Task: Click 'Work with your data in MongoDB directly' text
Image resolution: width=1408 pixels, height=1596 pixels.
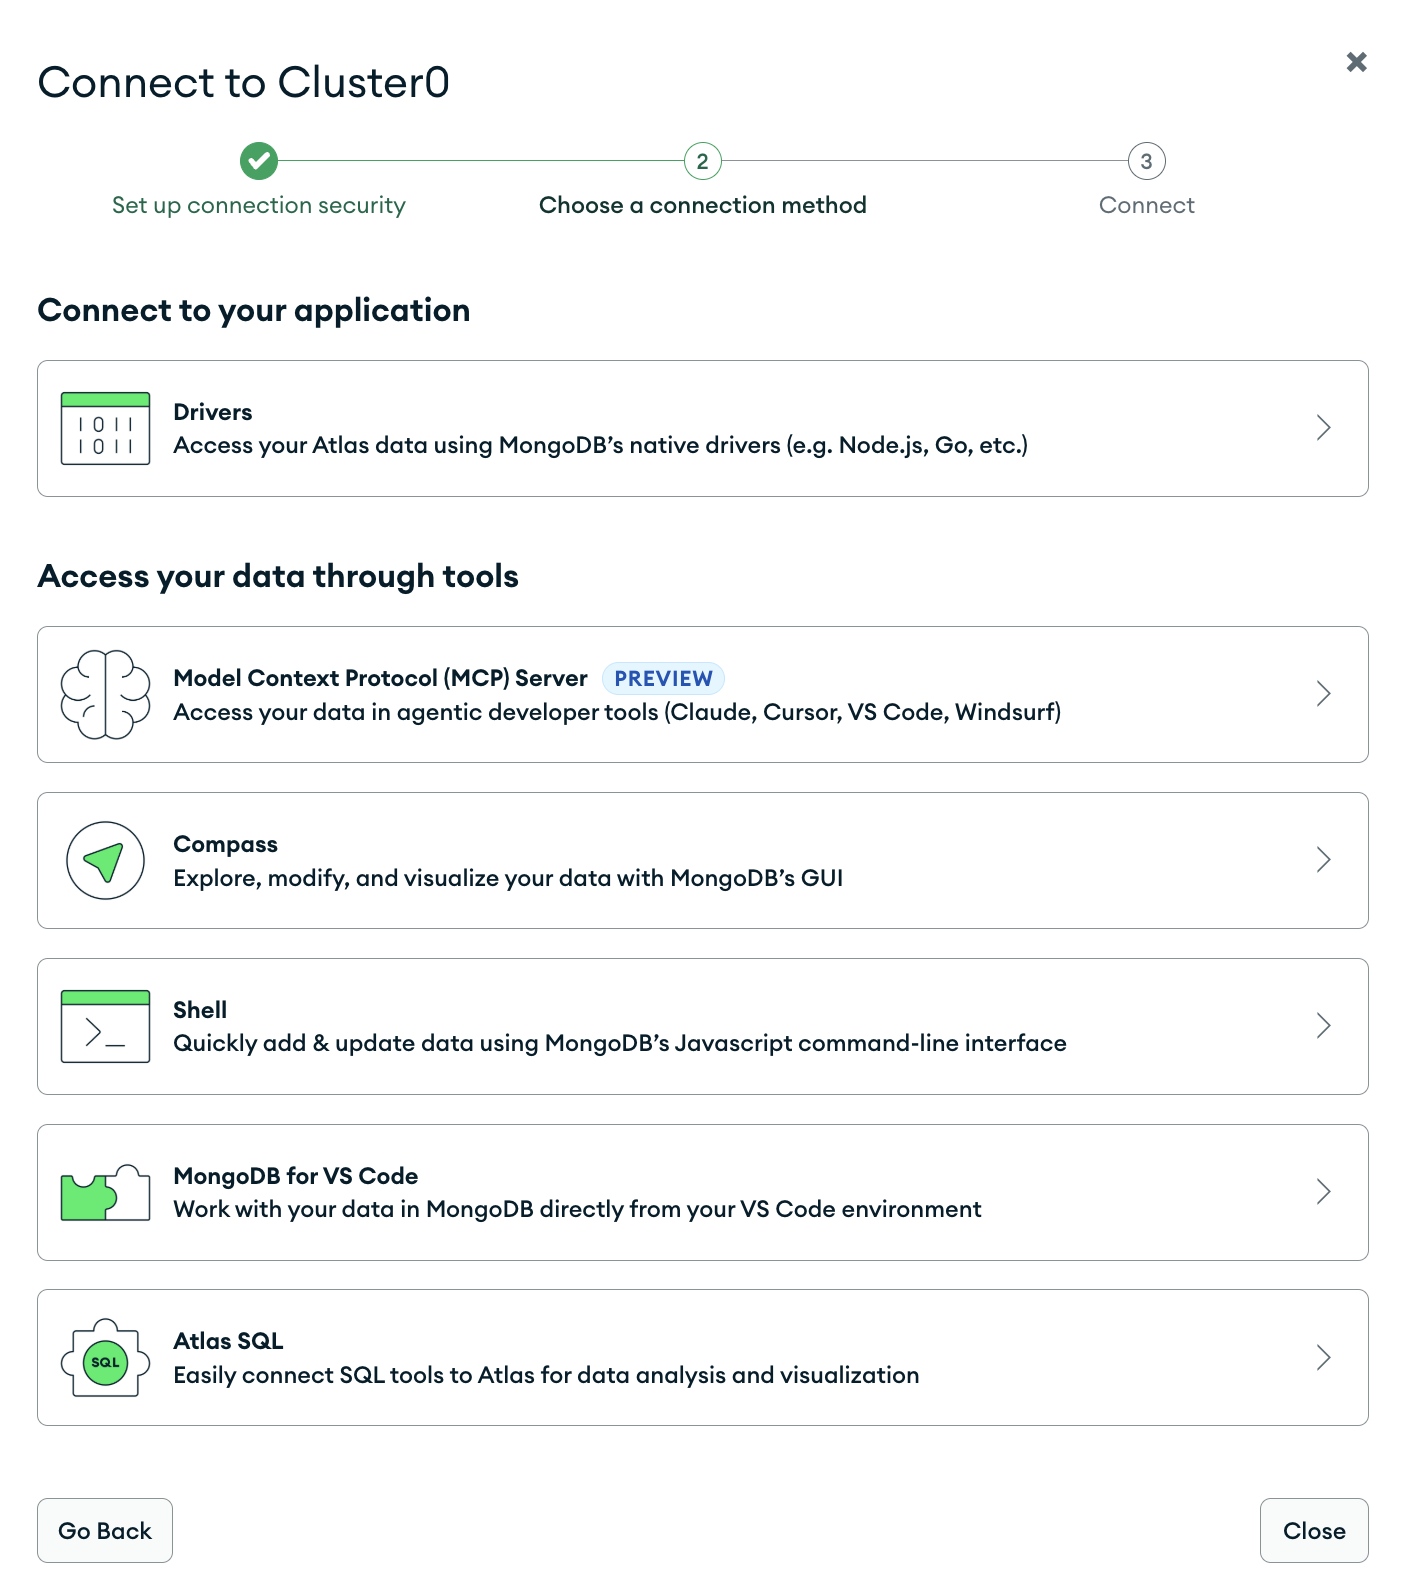Action: point(577,1209)
